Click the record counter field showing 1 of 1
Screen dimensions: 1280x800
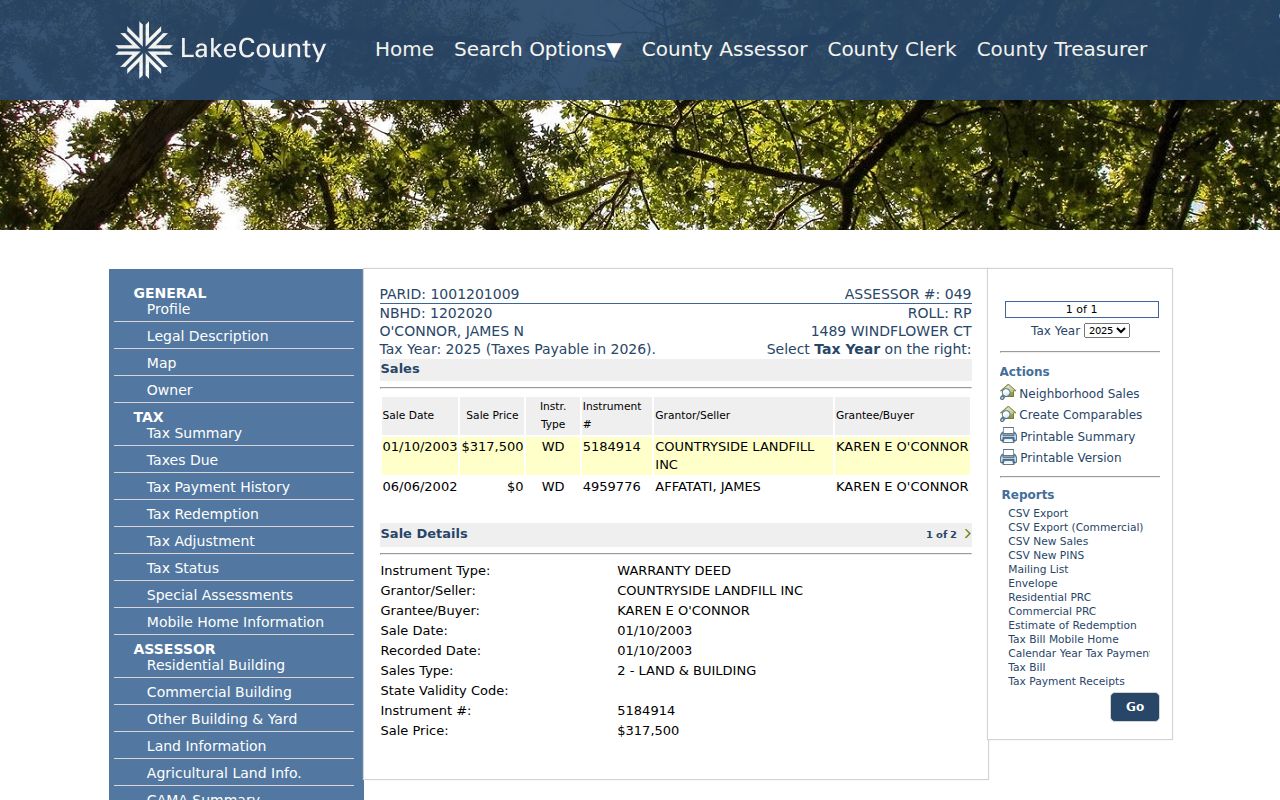pos(1082,310)
